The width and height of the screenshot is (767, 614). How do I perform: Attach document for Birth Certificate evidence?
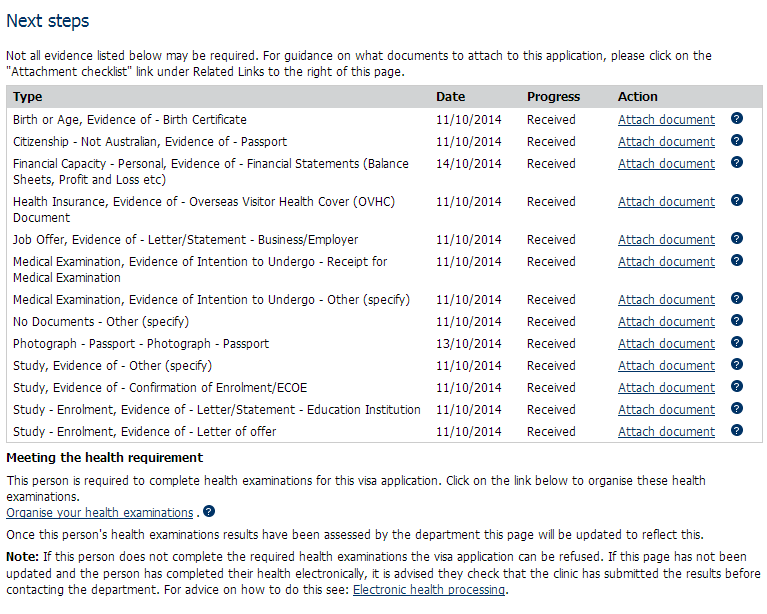[x=666, y=120]
